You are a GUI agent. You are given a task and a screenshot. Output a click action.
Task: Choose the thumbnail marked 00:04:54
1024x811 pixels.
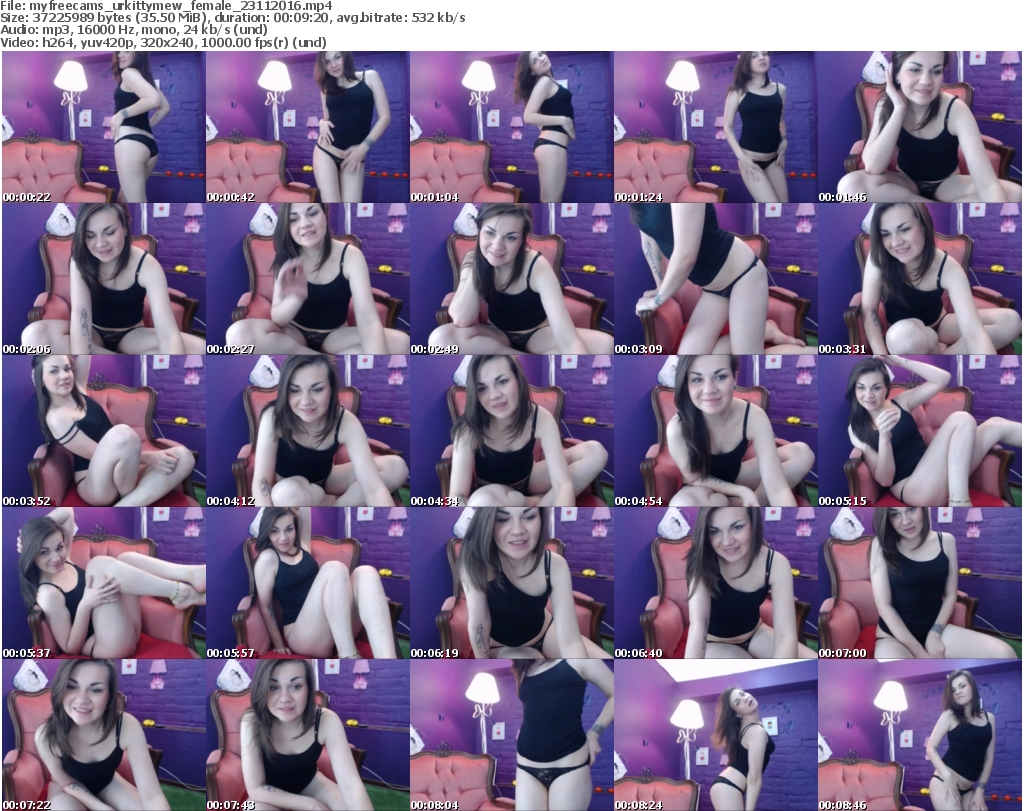(715, 431)
